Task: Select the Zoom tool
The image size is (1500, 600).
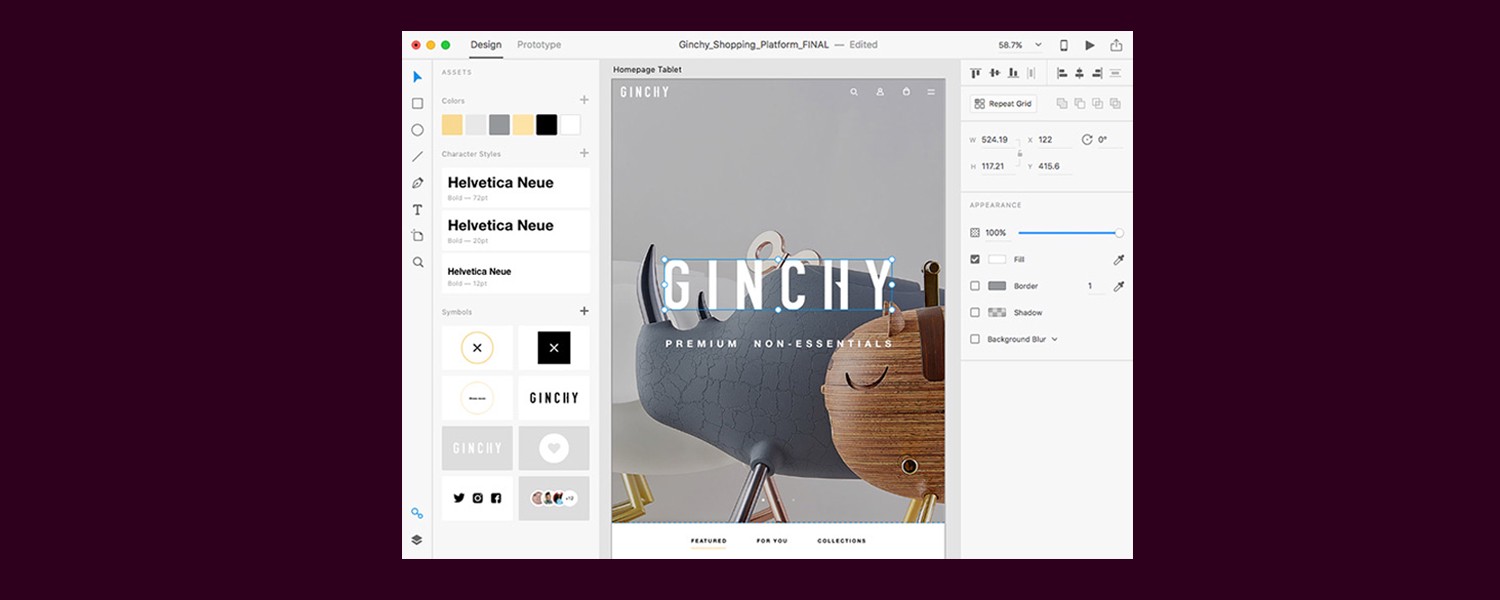Action: tap(417, 262)
